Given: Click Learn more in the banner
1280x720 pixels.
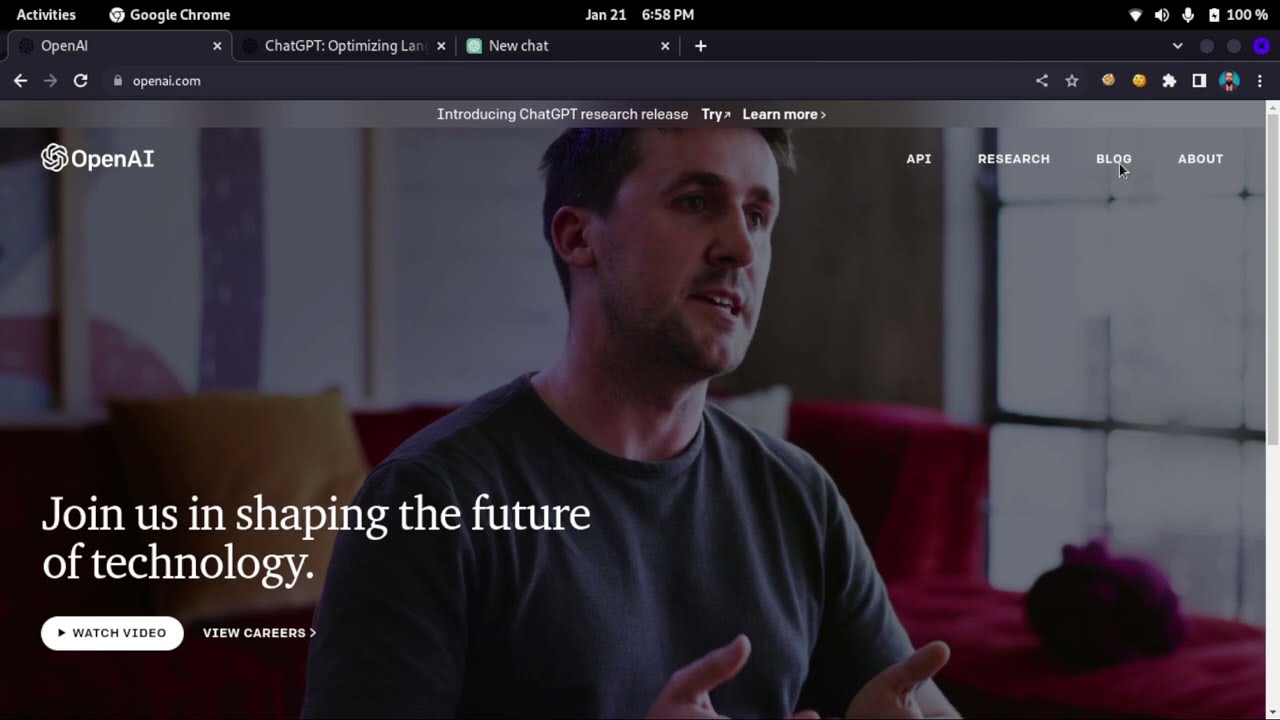Looking at the screenshot, I should click(784, 114).
